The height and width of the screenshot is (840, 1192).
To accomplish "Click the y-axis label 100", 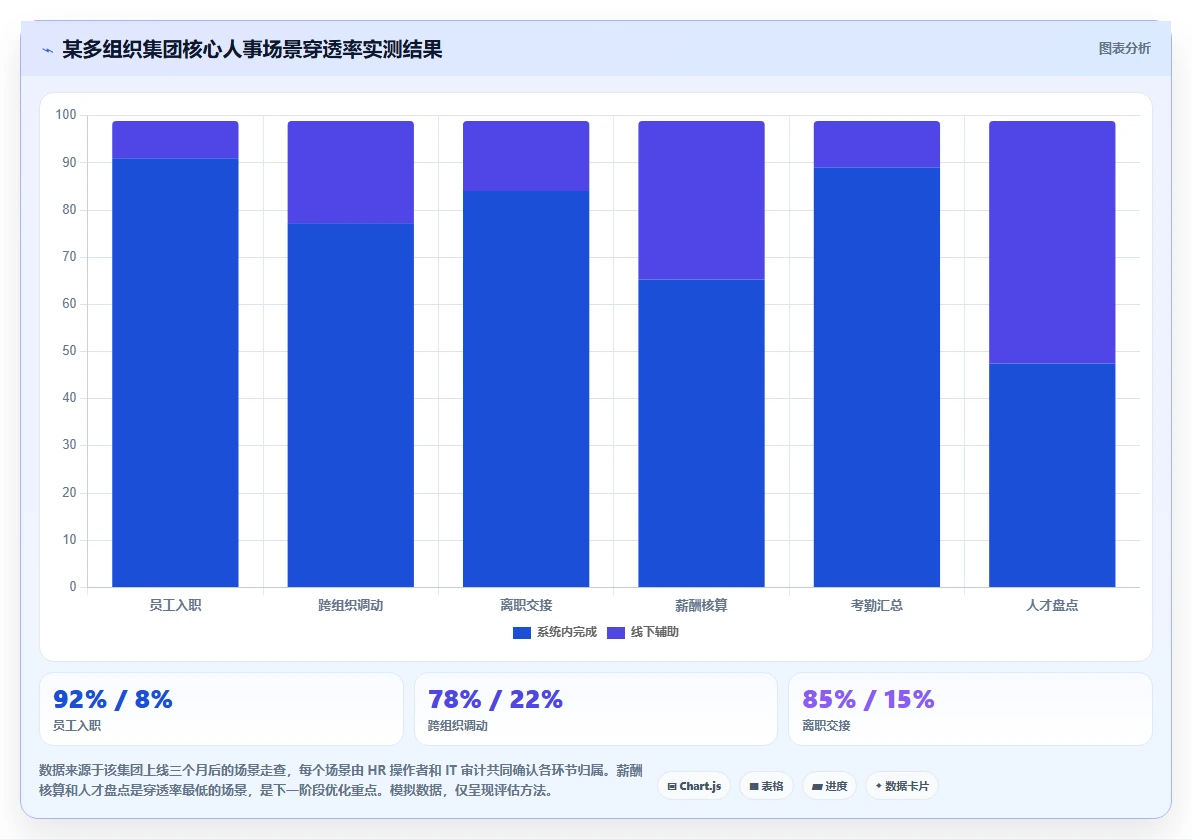I will click(66, 115).
